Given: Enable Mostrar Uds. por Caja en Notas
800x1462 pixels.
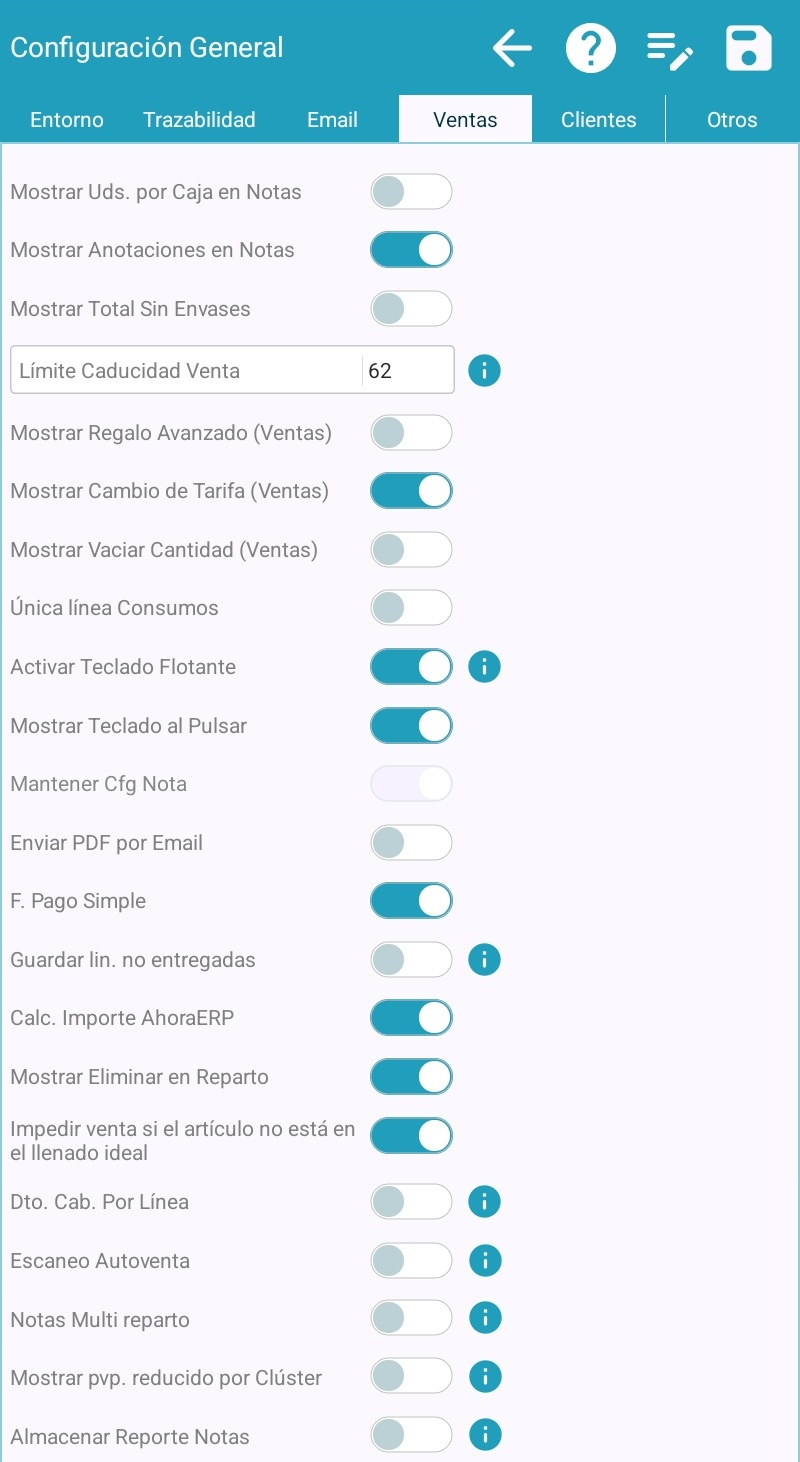Looking at the screenshot, I should pos(411,191).
